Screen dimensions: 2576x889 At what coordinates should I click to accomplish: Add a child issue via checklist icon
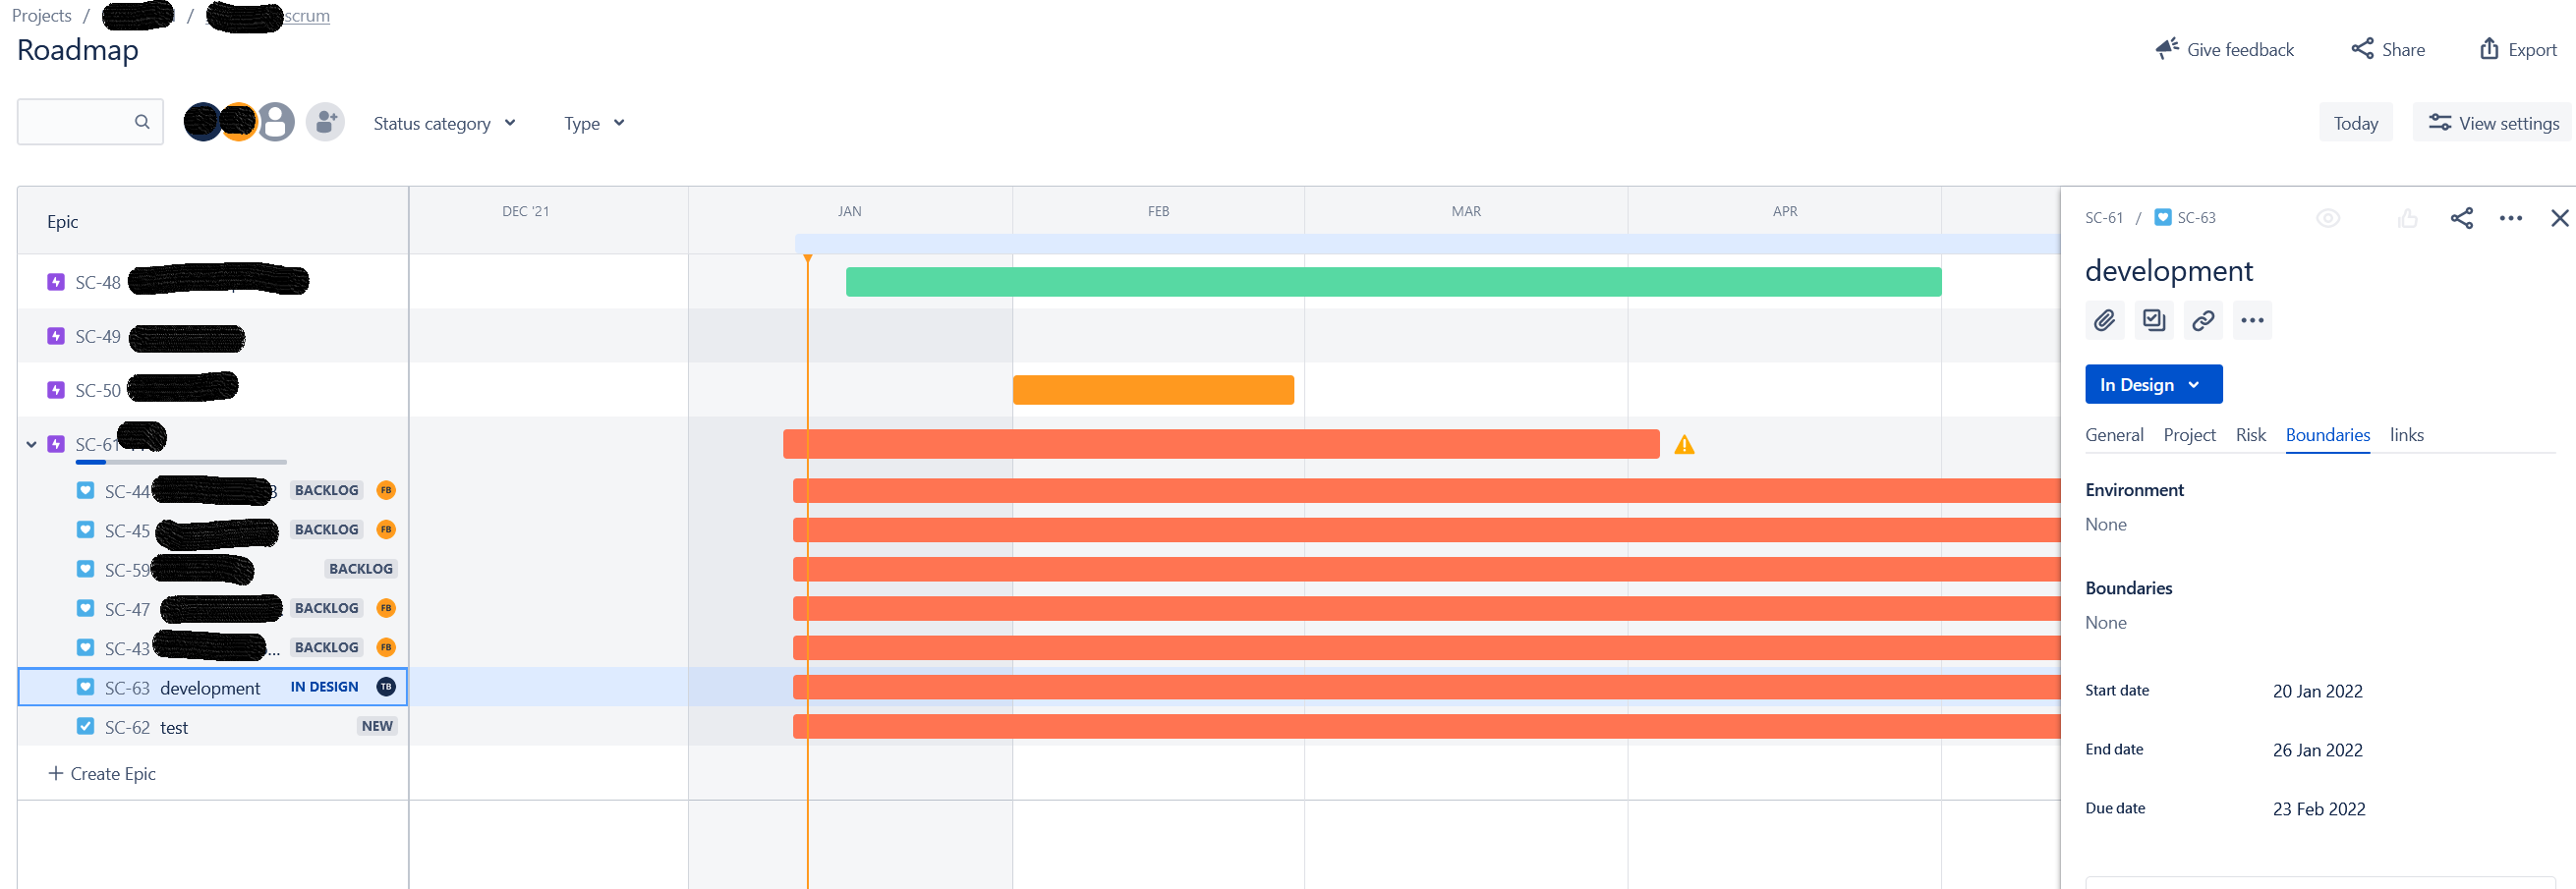pos(2153,321)
